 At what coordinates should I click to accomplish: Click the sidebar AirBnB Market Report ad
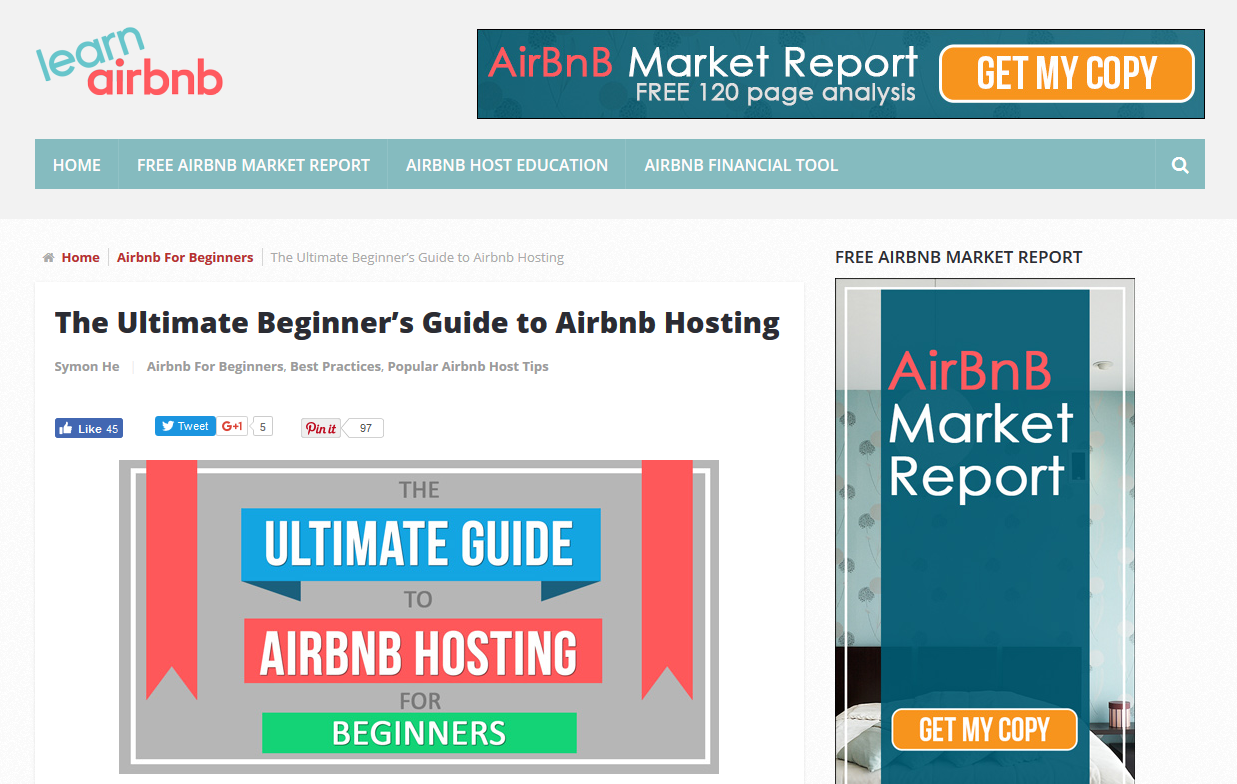(985, 531)
